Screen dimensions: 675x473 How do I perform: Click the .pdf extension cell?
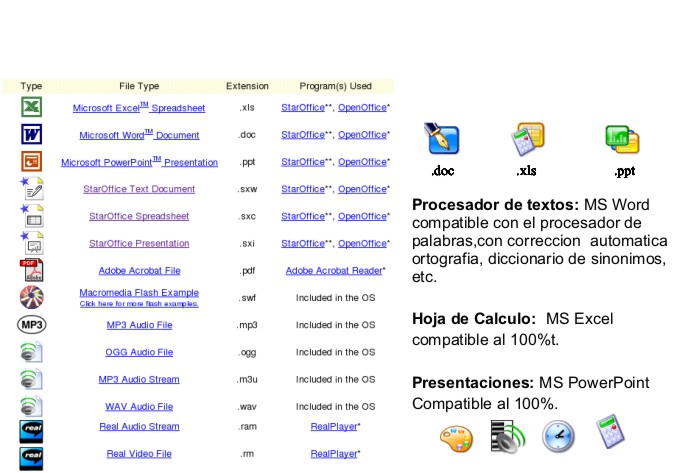click(x=247, y=271)
